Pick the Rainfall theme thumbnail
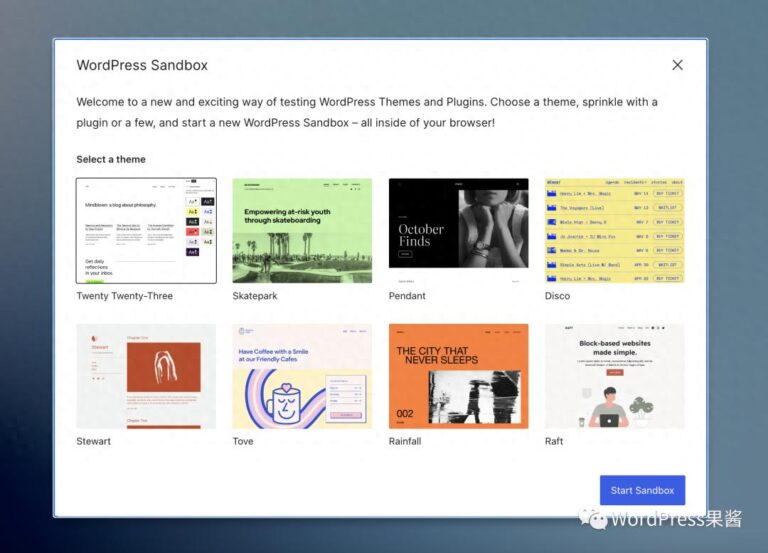Screen dimensions: 768x553 pos(458,376)
